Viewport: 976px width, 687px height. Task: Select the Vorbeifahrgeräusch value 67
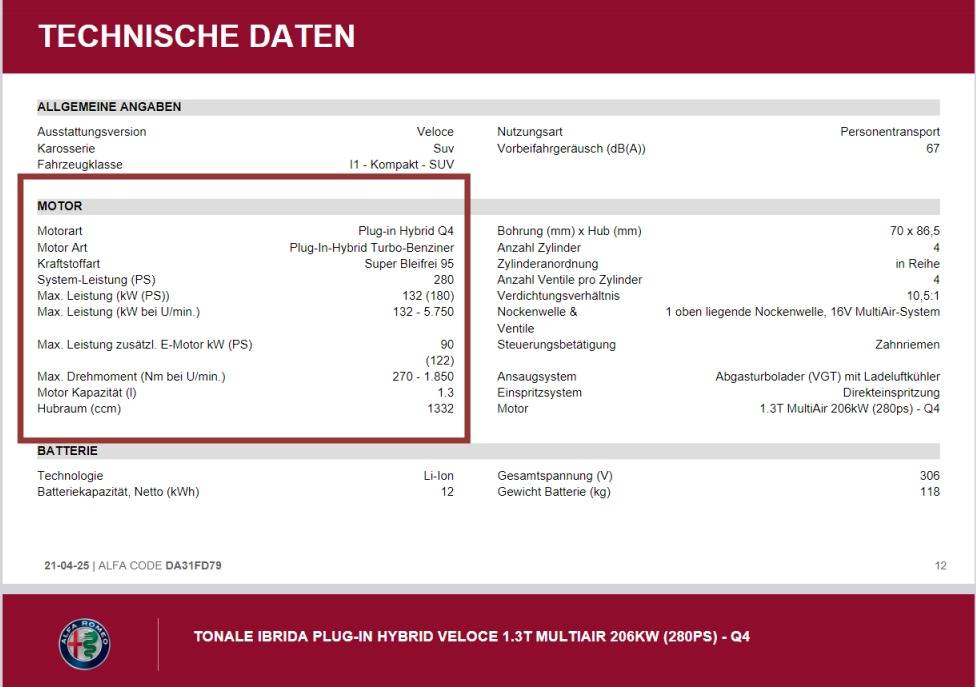933,149
